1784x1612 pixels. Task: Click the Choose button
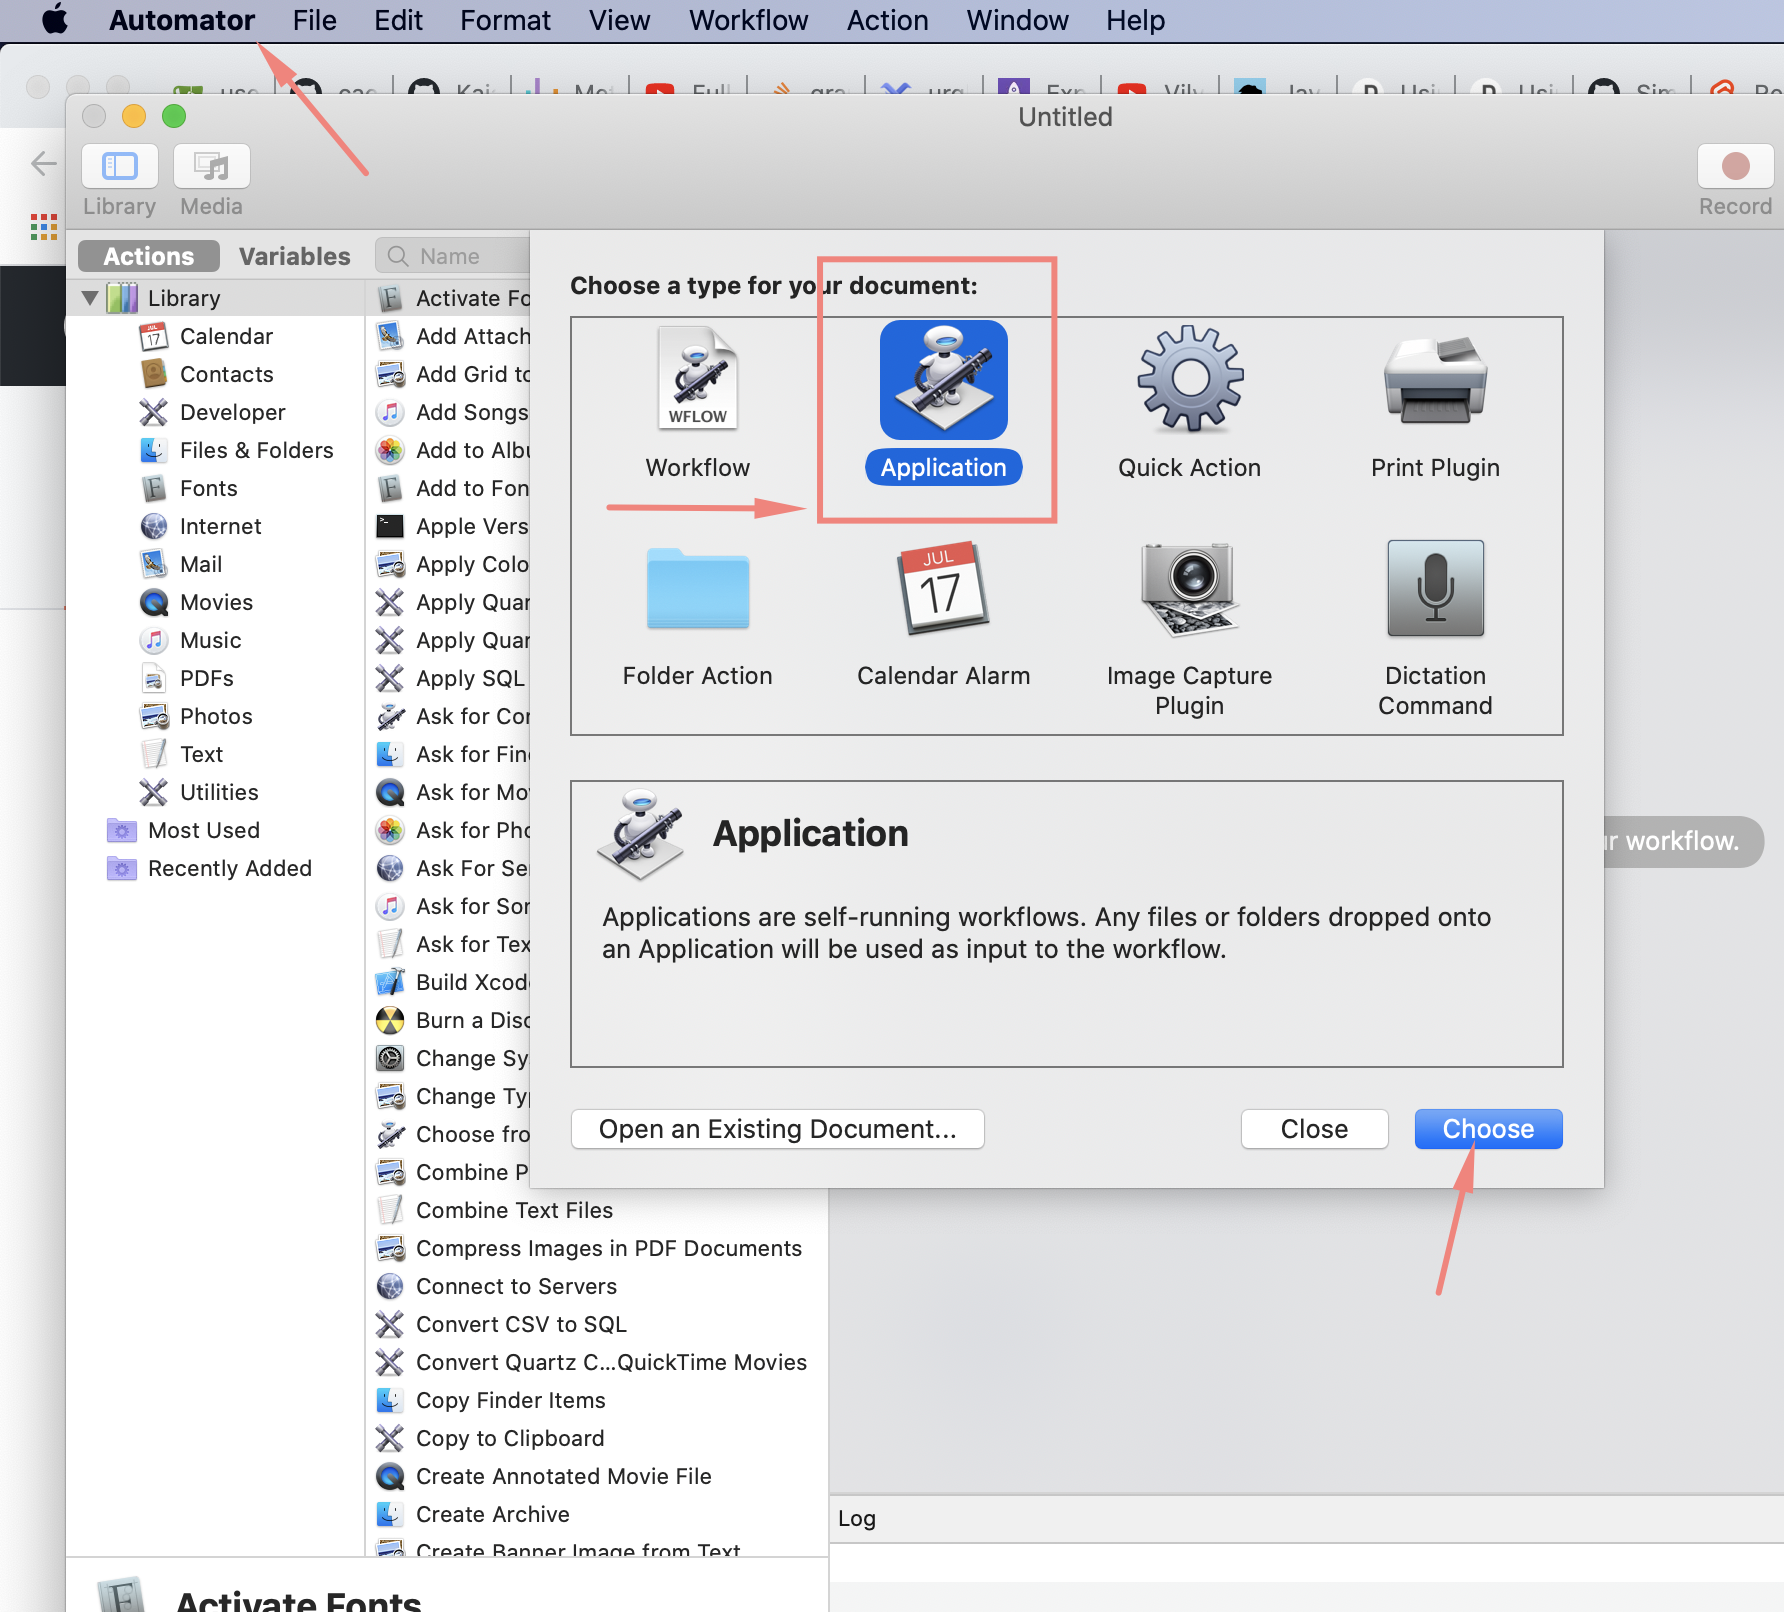click(1488, 1129)
